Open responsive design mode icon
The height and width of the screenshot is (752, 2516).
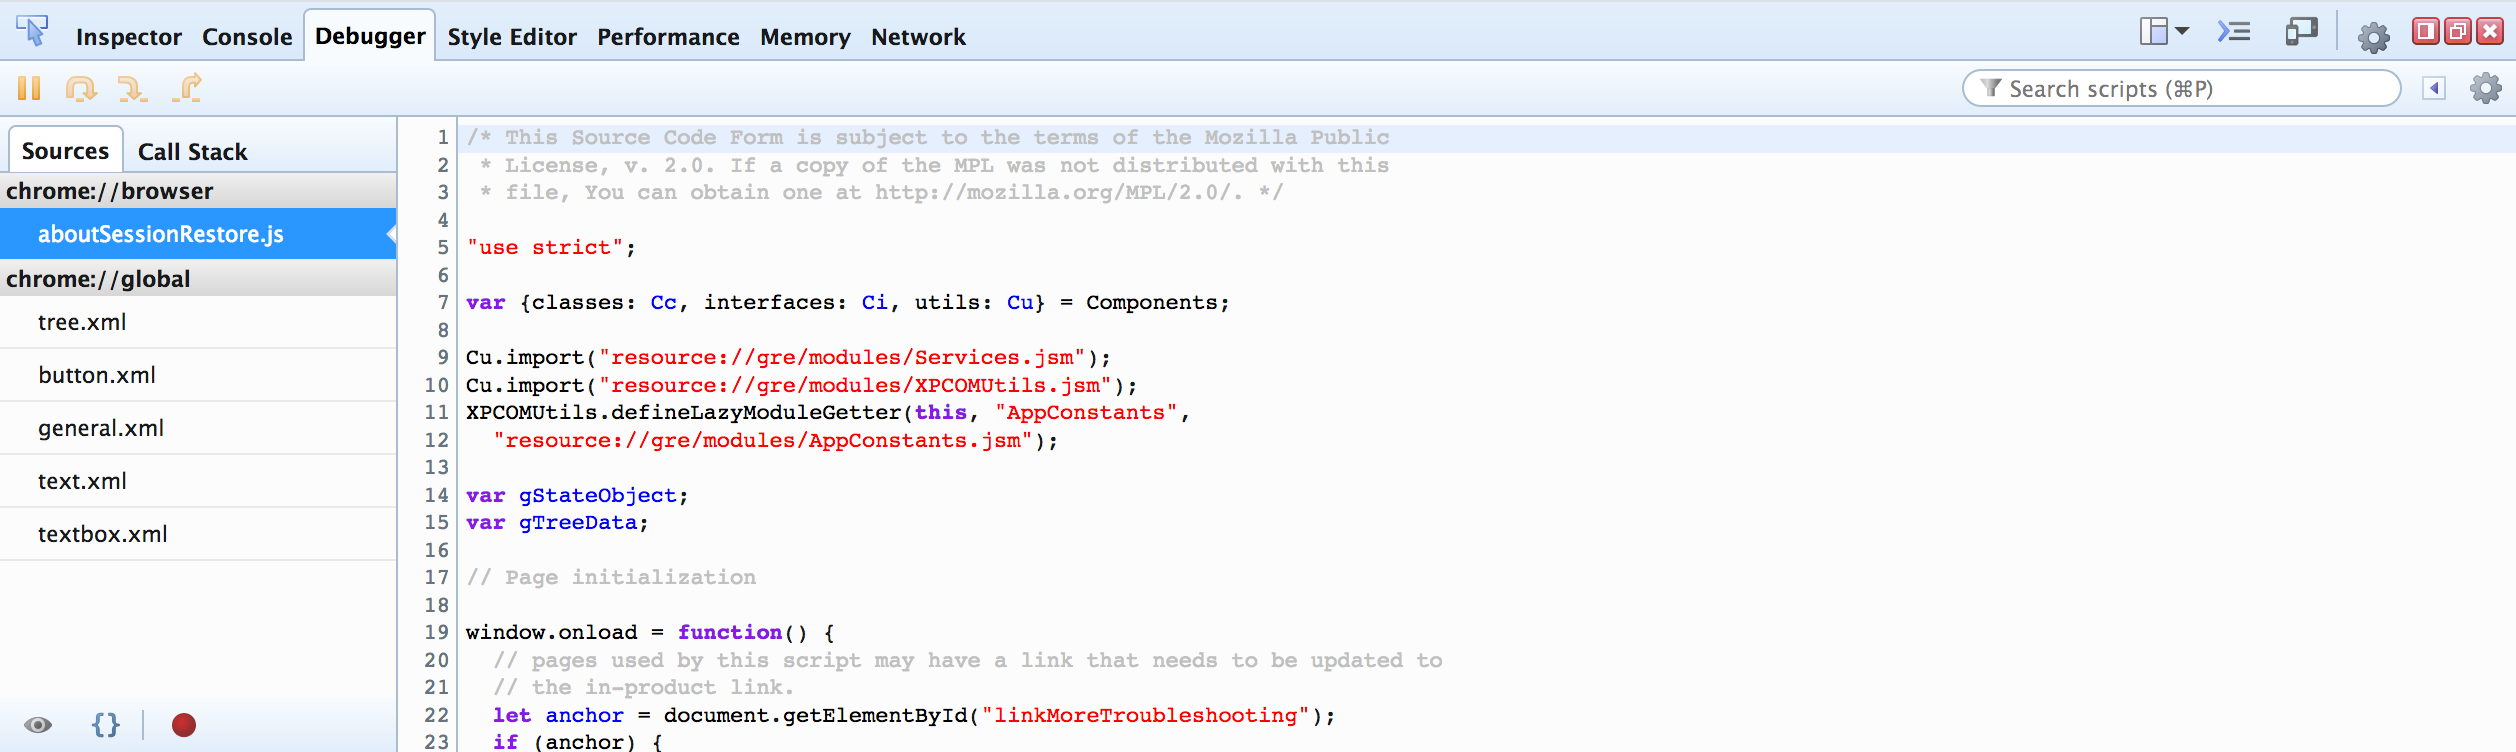coord(2301,32)
